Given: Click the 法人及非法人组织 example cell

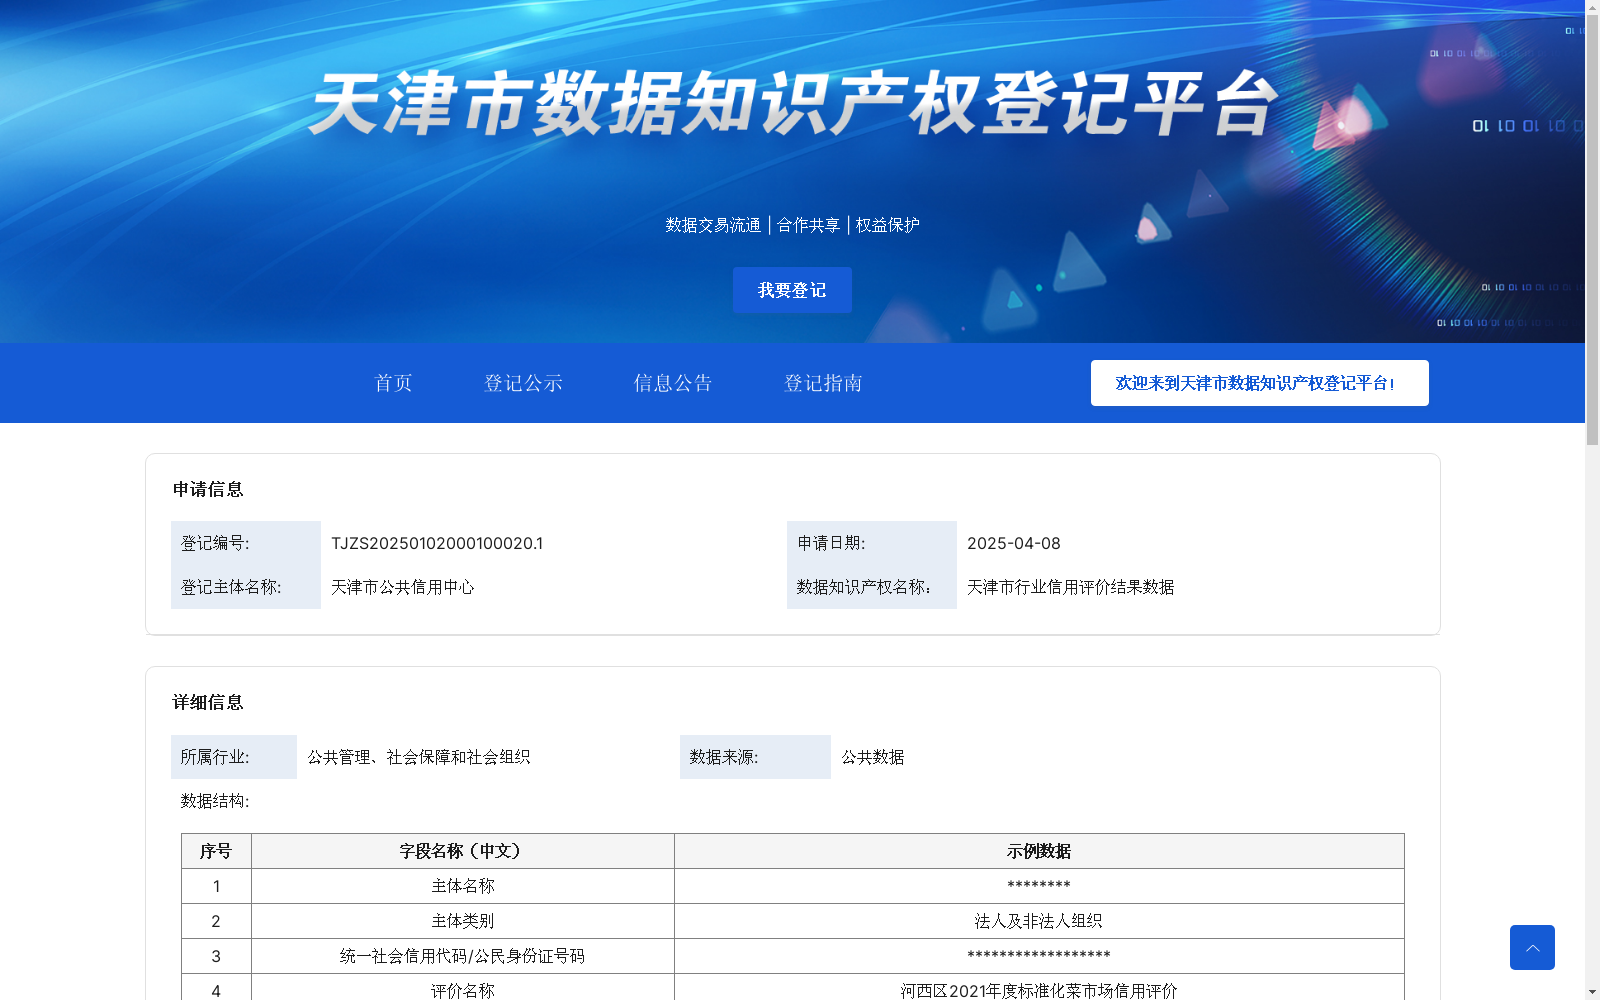Looking at the screenshot, I should click(x=1039, y=921).
